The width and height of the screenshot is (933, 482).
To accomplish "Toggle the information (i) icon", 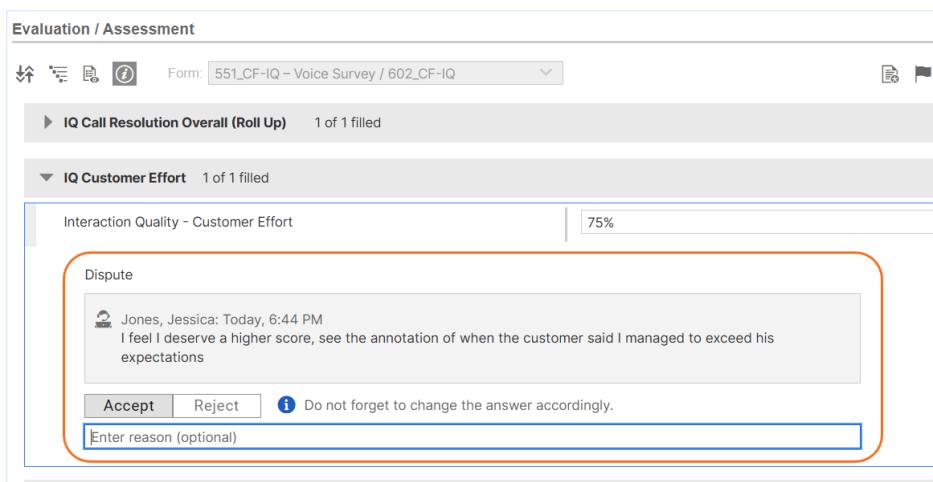I will click(x=124, y=73).
